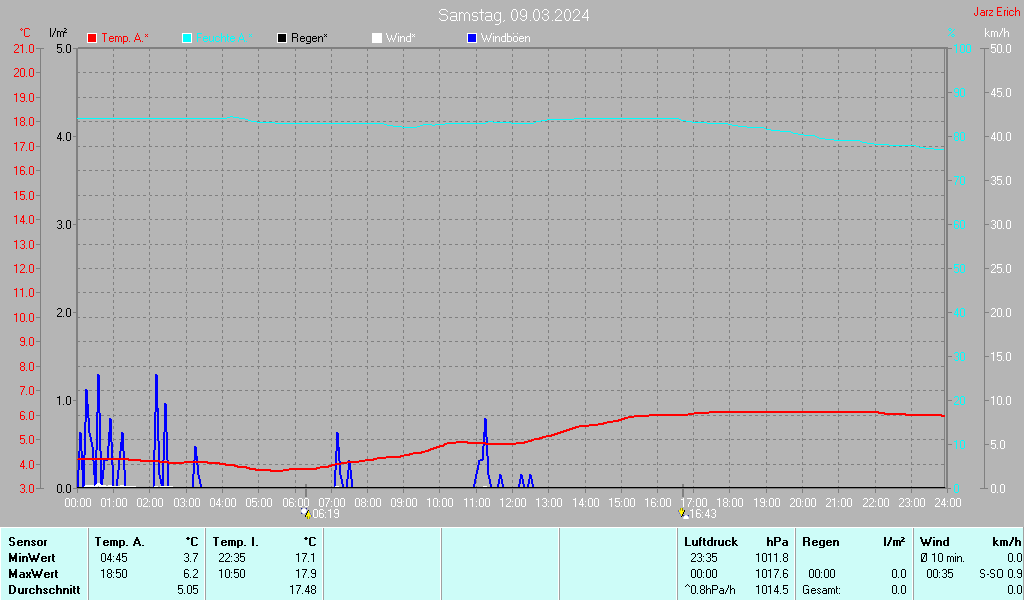
Task: Click the cyan humidity legend swatch
Action: (x=187, y=38)
